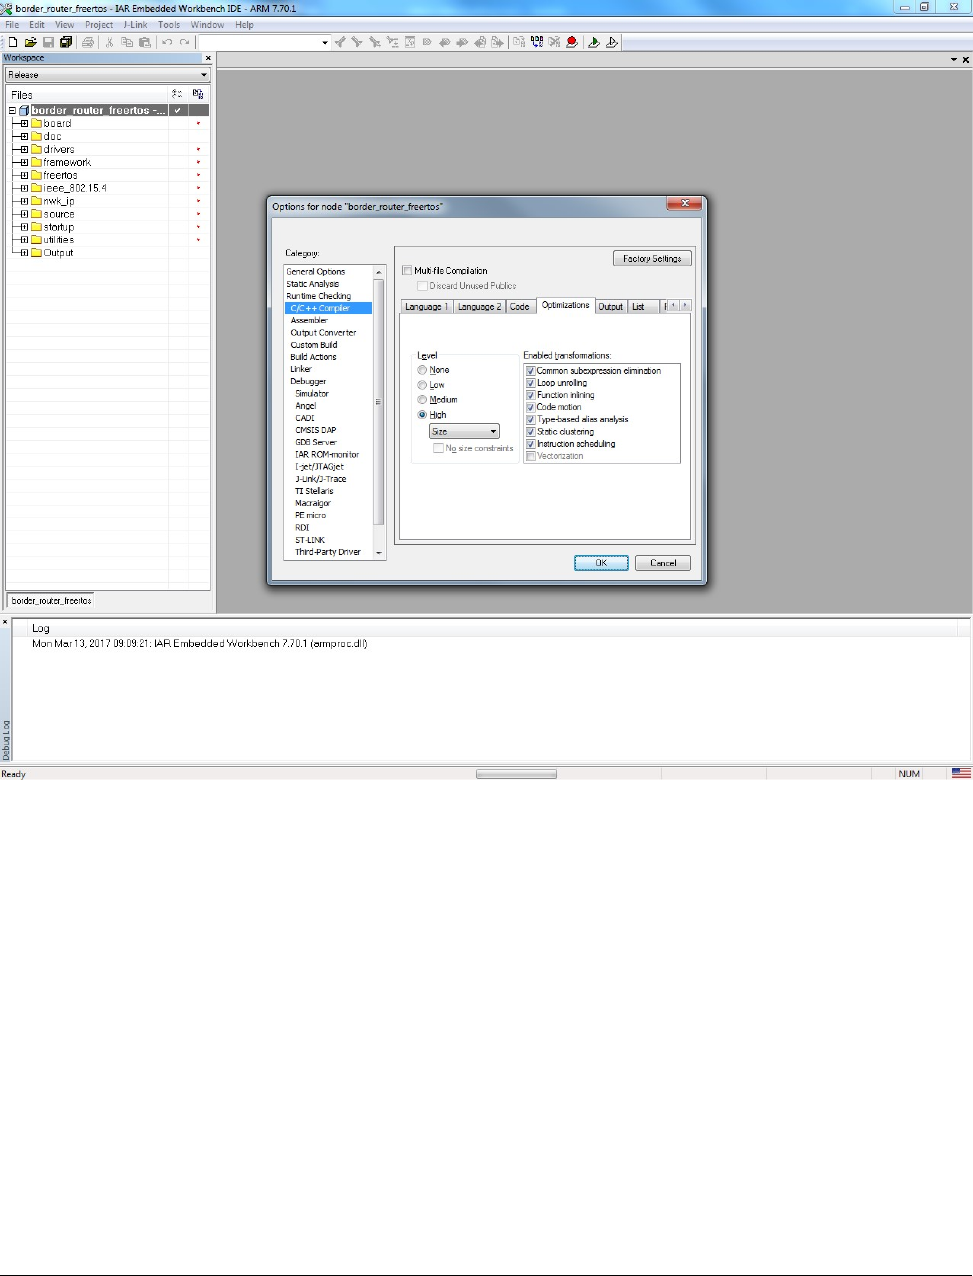The image size is (973, 1276).
Task: Expand the source folder
Action: pyautogui.click(x=24, y=214)
